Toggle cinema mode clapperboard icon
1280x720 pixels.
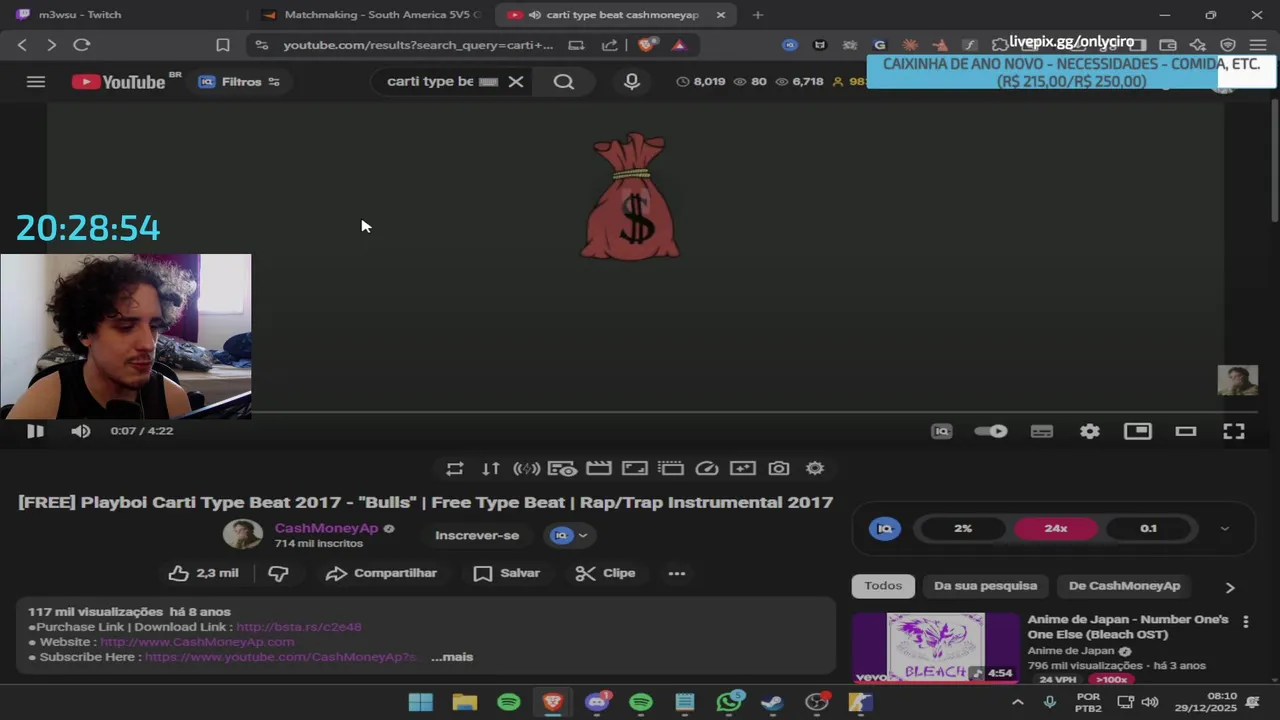point(599,468)
